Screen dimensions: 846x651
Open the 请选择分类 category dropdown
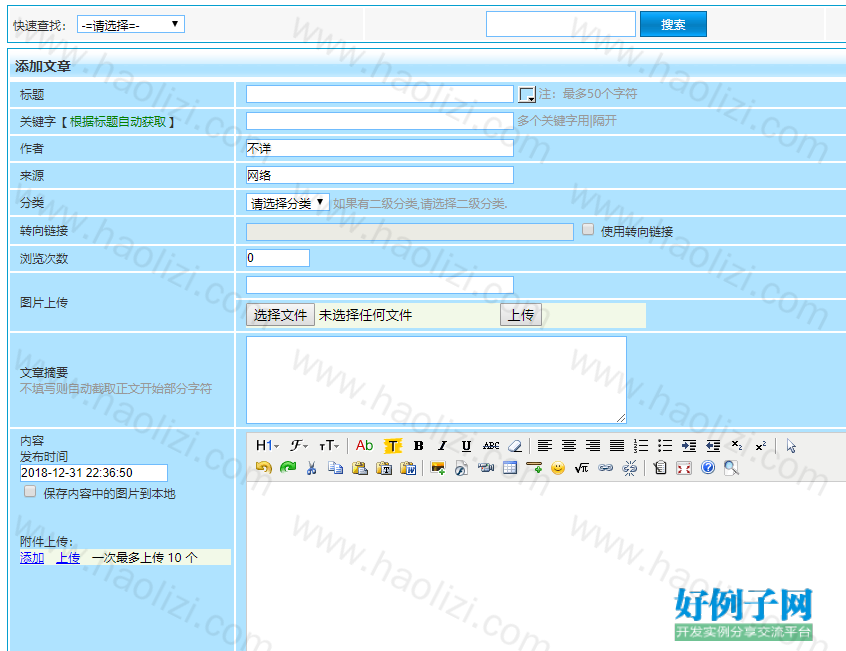(x=288, y=203)
